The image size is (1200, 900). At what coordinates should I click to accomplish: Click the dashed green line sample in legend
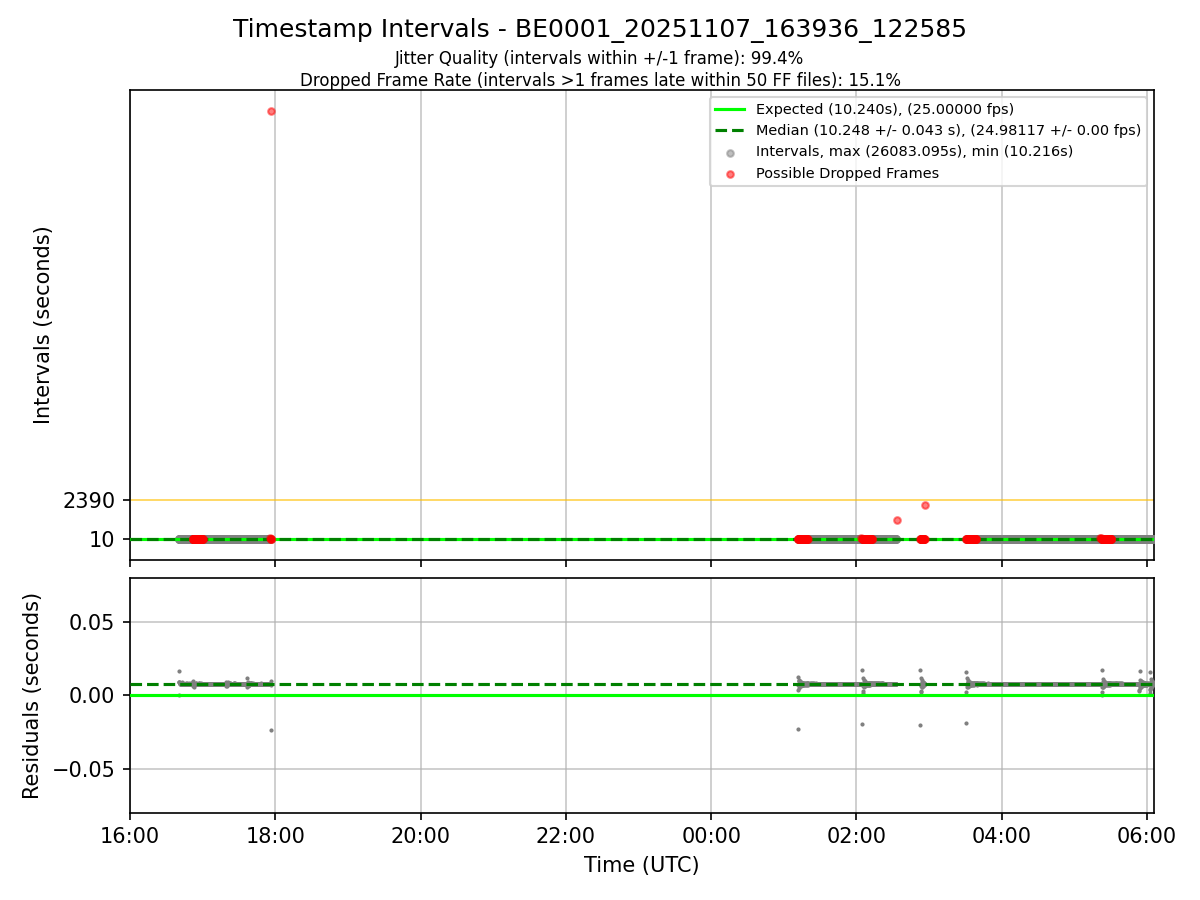730,130
